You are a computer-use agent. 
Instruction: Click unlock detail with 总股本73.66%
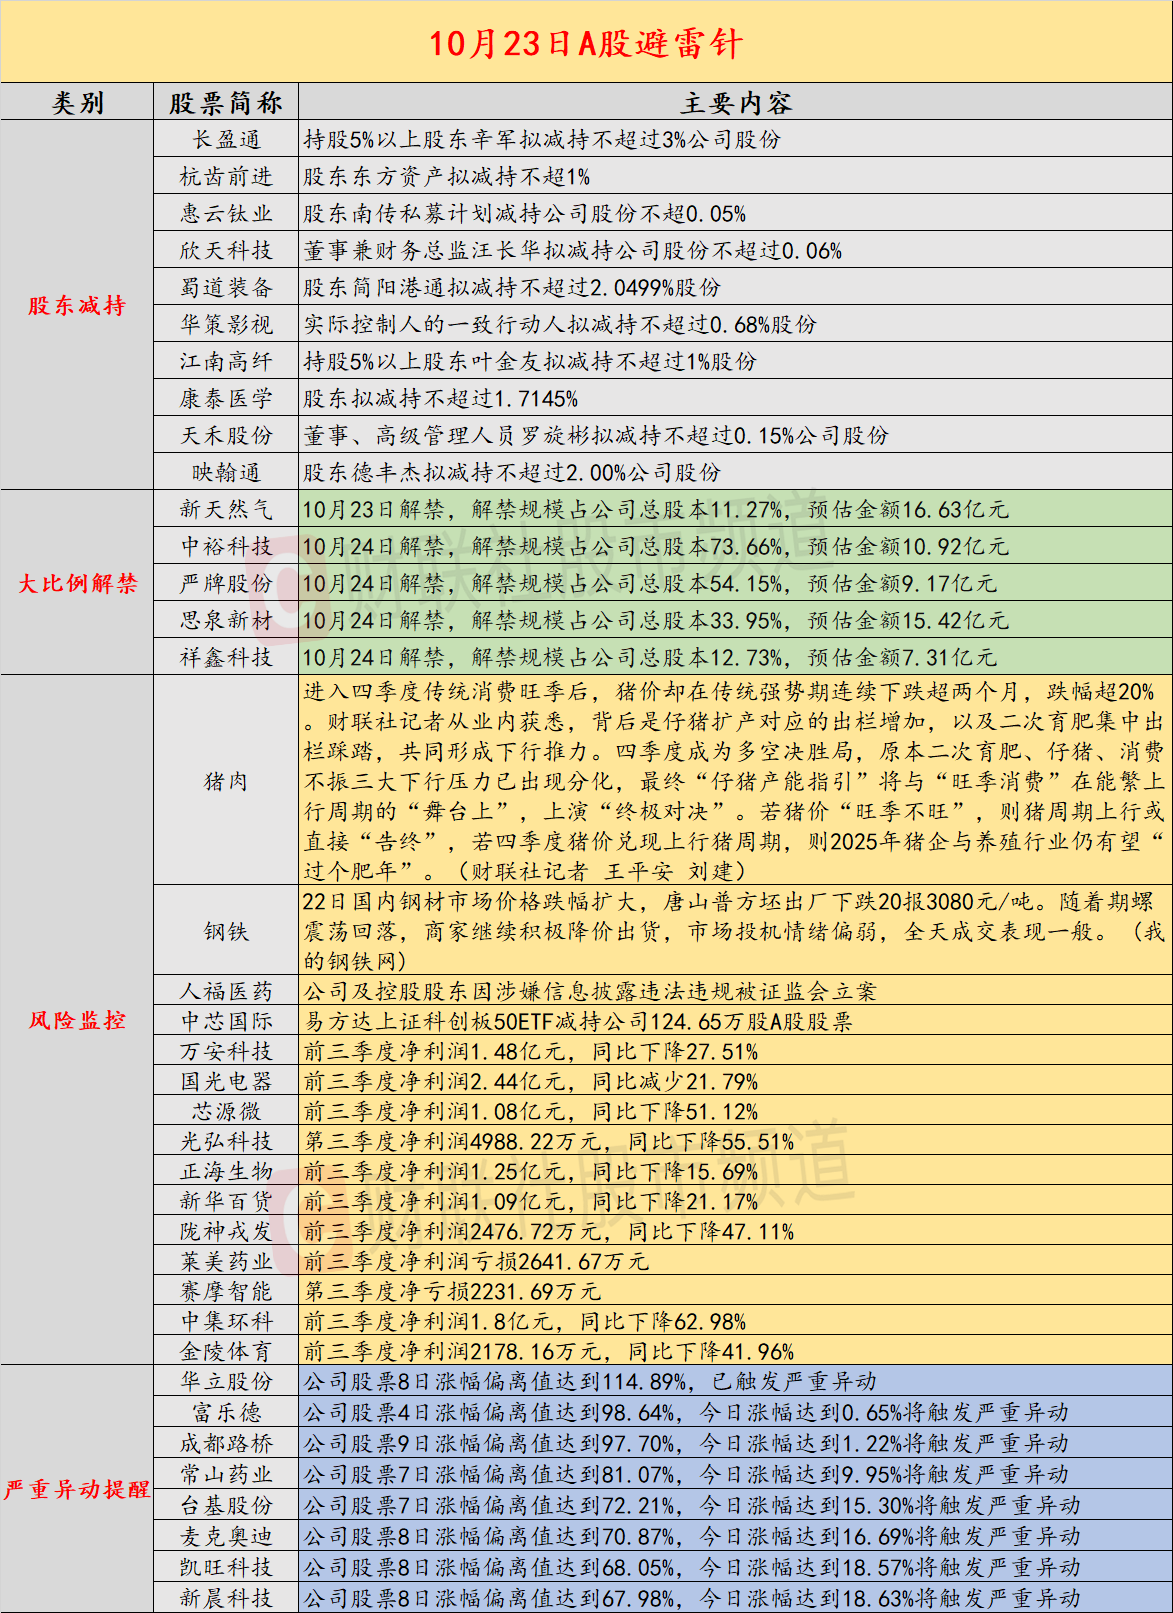coord(656,547)
